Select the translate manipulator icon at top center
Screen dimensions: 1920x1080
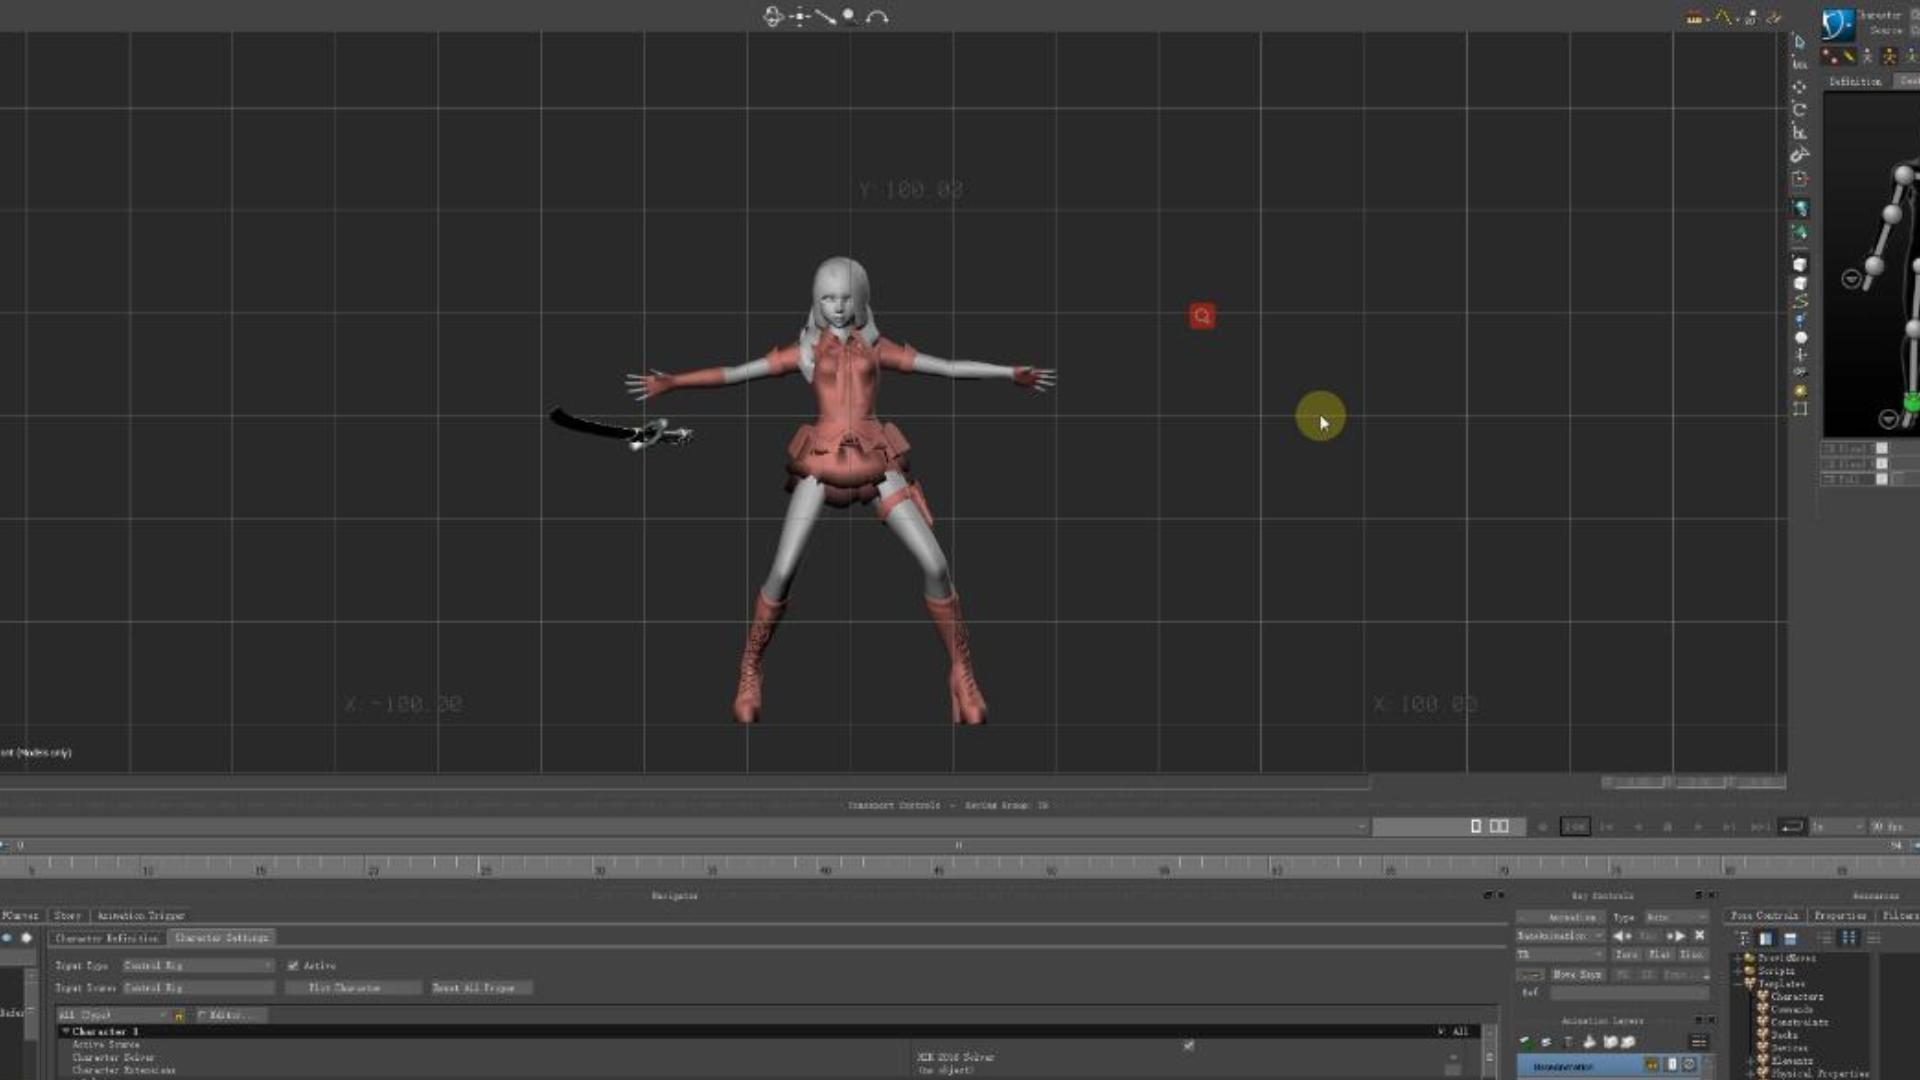[x=800, y=15]
